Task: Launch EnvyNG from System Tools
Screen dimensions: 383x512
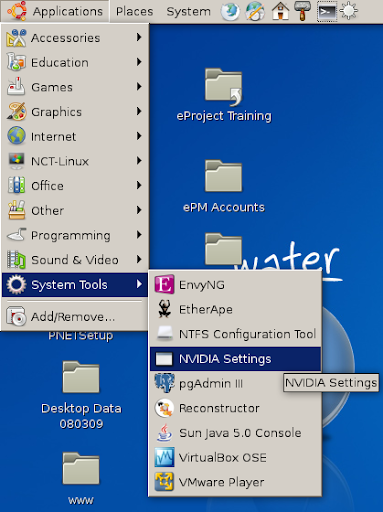Action: click(235, 285)
